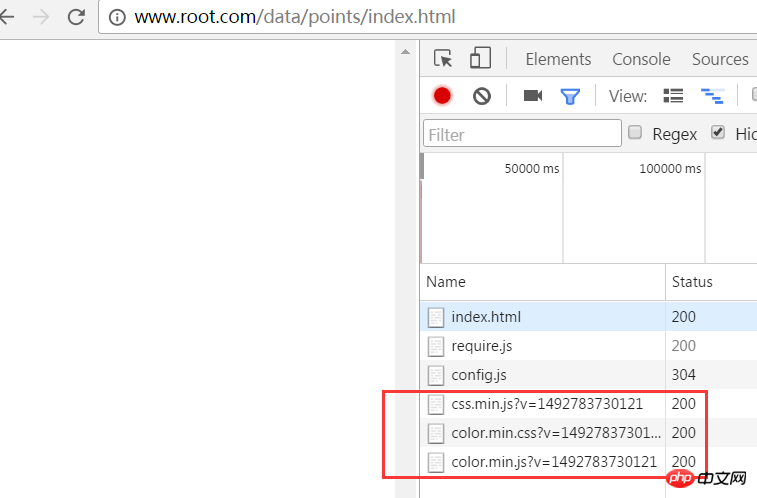Image resolution: width=757 pixels, height=498 pixels.
Task: Activate the inspect element picker icon
Action: (x=443, y=58)
